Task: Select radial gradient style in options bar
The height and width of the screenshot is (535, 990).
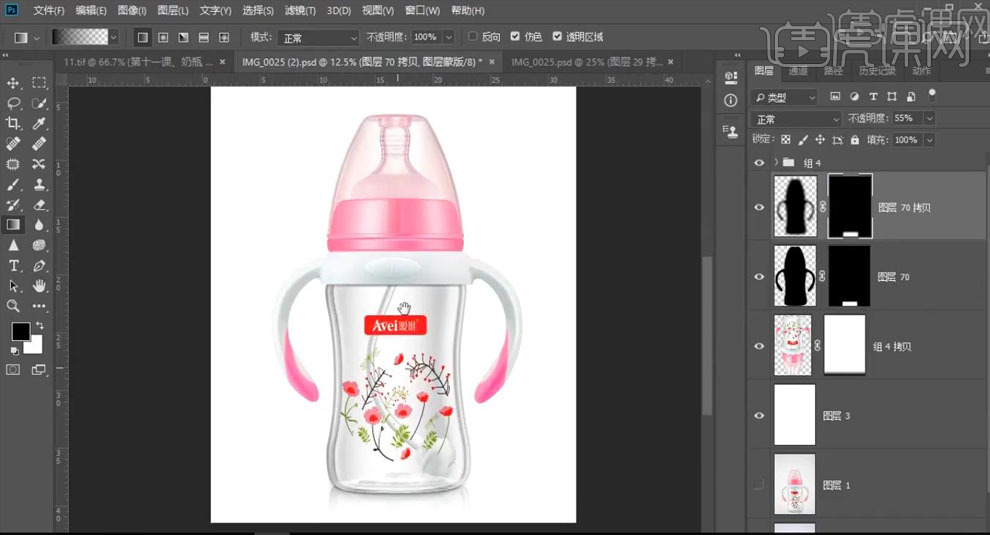Action: click(162, 37)
